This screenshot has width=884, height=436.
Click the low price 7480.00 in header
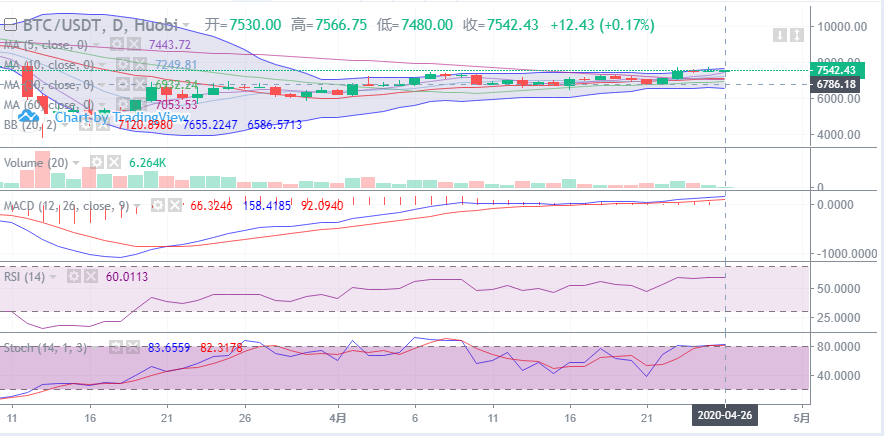426,25
